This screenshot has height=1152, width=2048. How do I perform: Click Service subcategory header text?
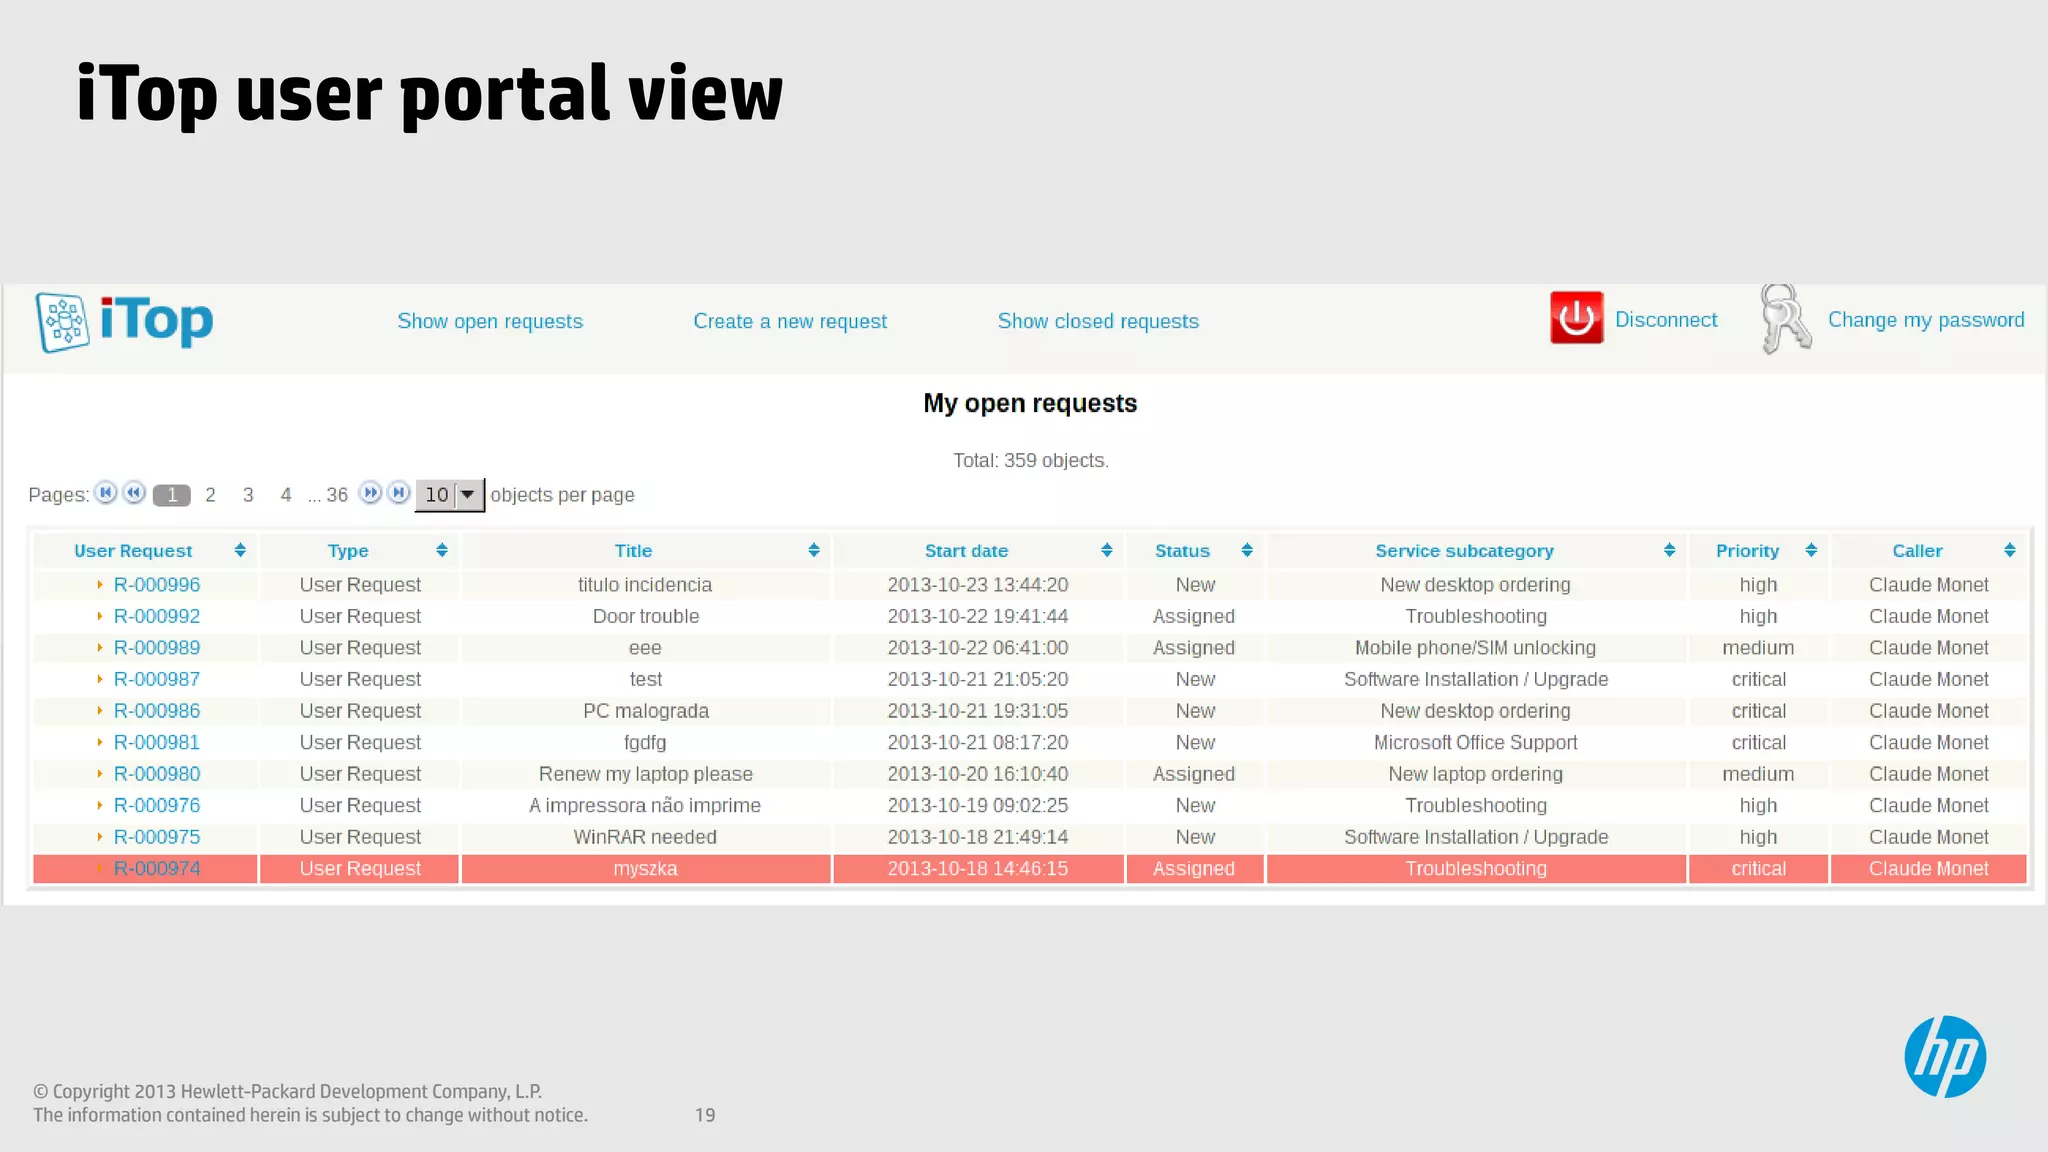click(x=1464, y=551)
